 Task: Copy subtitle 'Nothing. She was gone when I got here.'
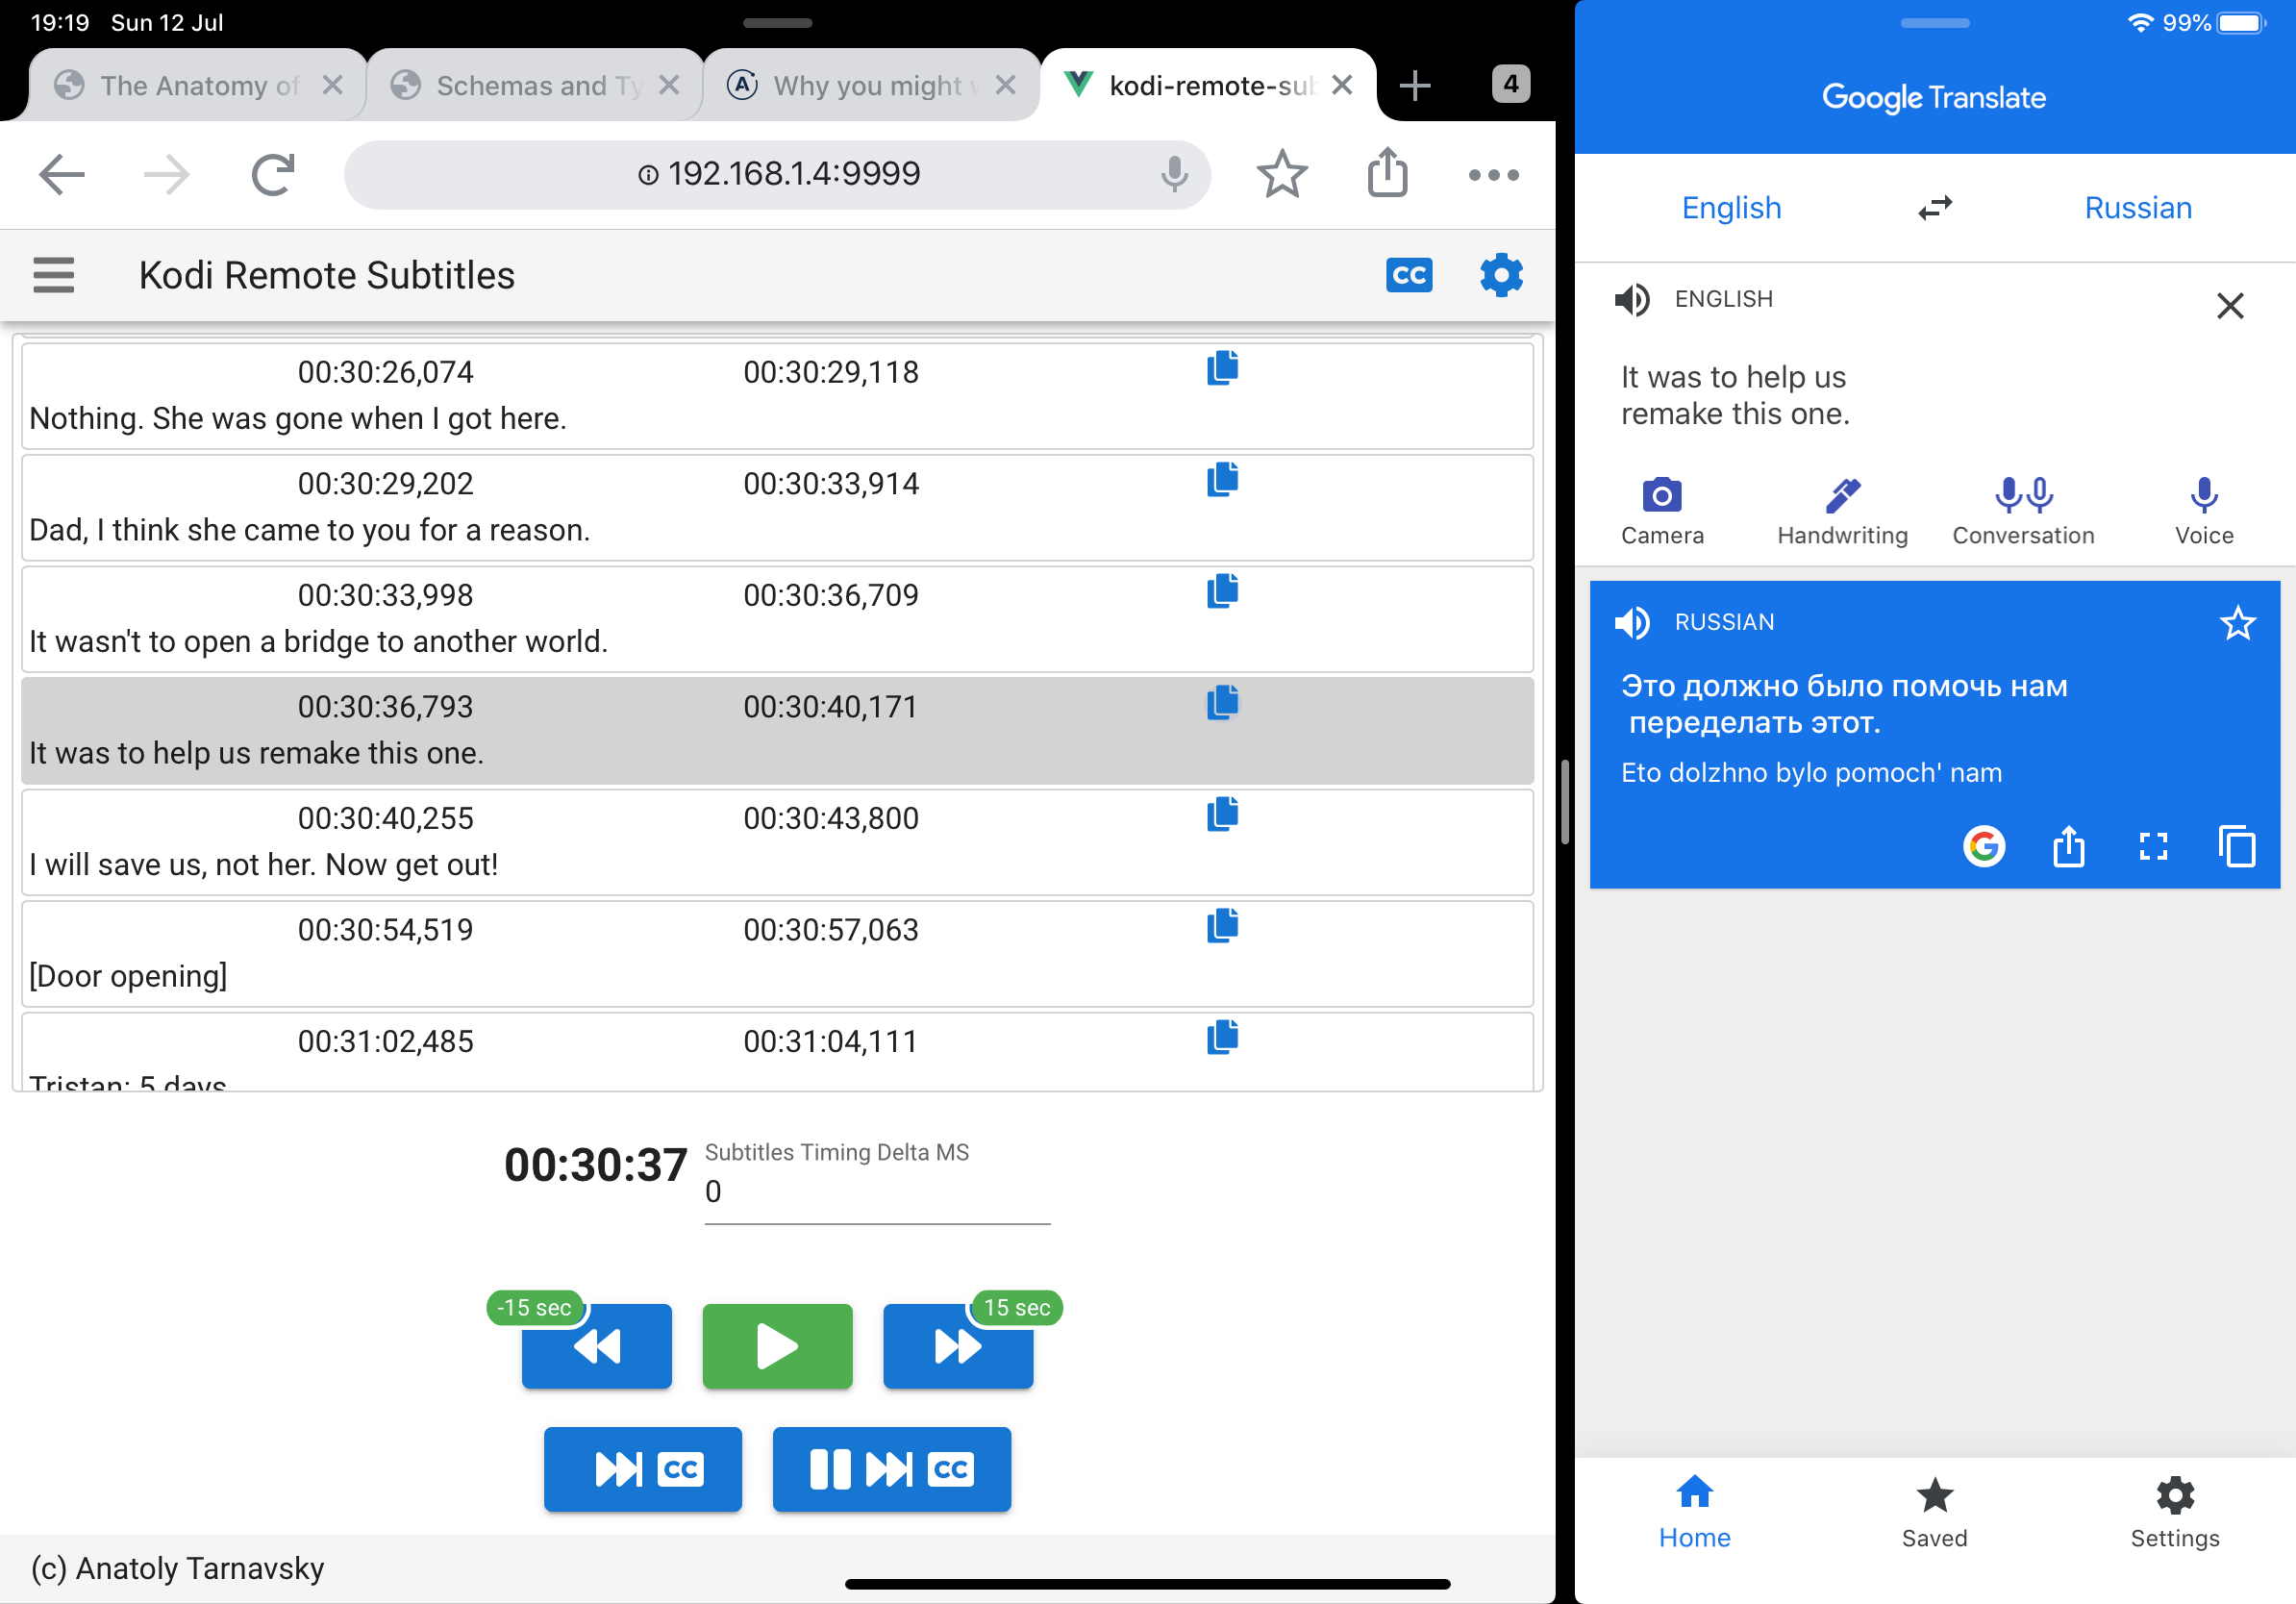pos(1222,368)
